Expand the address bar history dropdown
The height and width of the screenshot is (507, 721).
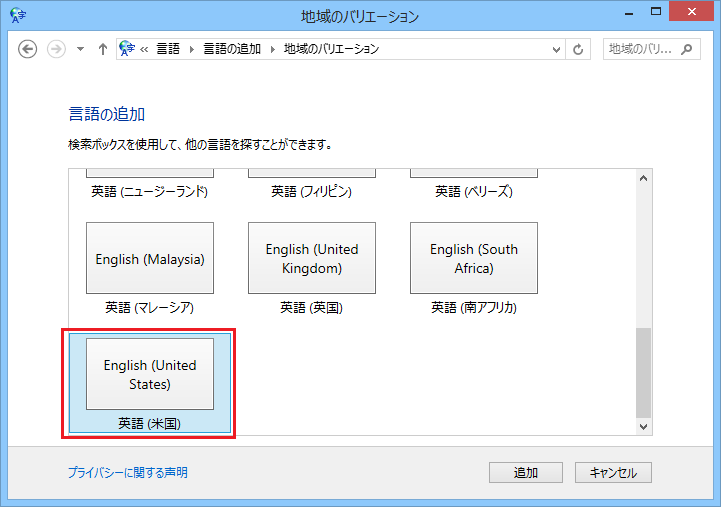tap(557, 49)
